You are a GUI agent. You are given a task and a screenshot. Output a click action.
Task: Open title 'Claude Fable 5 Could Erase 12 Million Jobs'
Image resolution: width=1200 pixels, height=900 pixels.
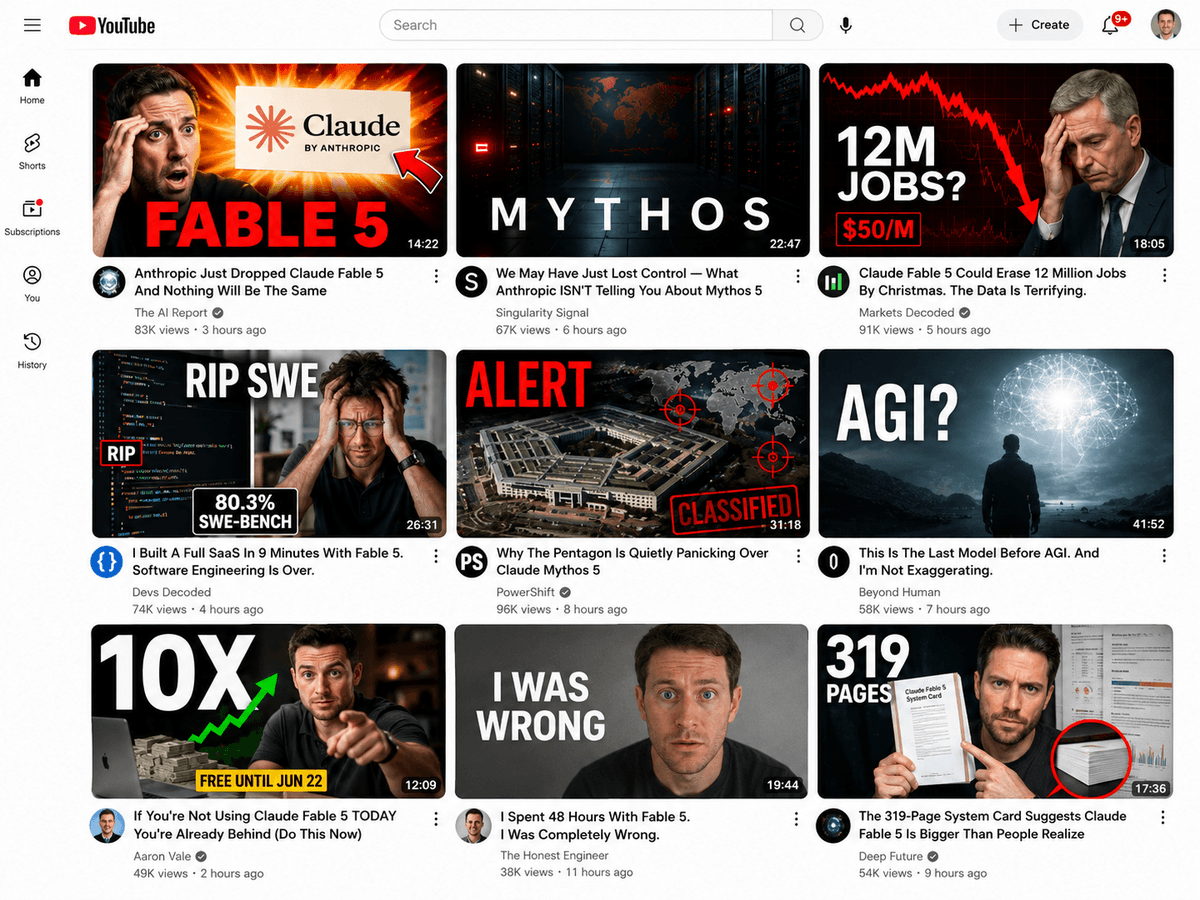[992, 282]
